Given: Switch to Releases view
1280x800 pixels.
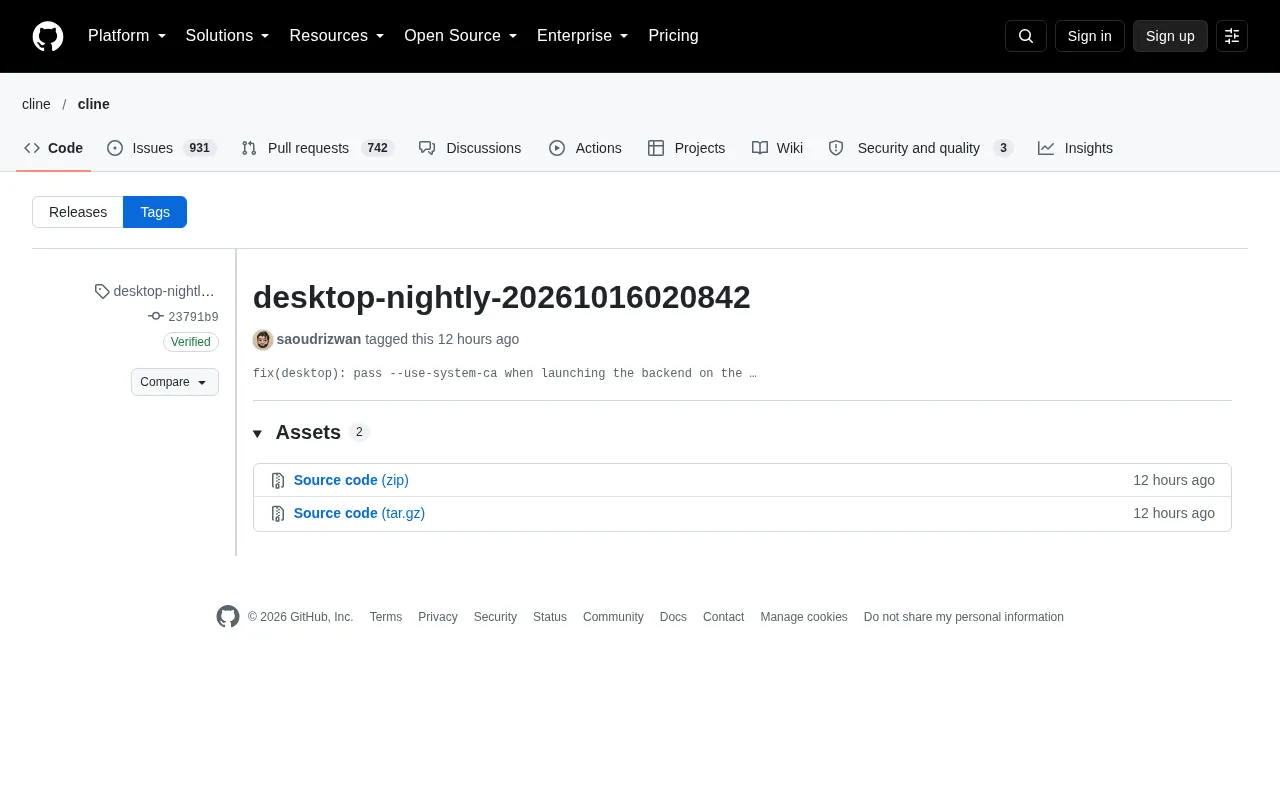Looking at the screenshot, I should (78, 212).
